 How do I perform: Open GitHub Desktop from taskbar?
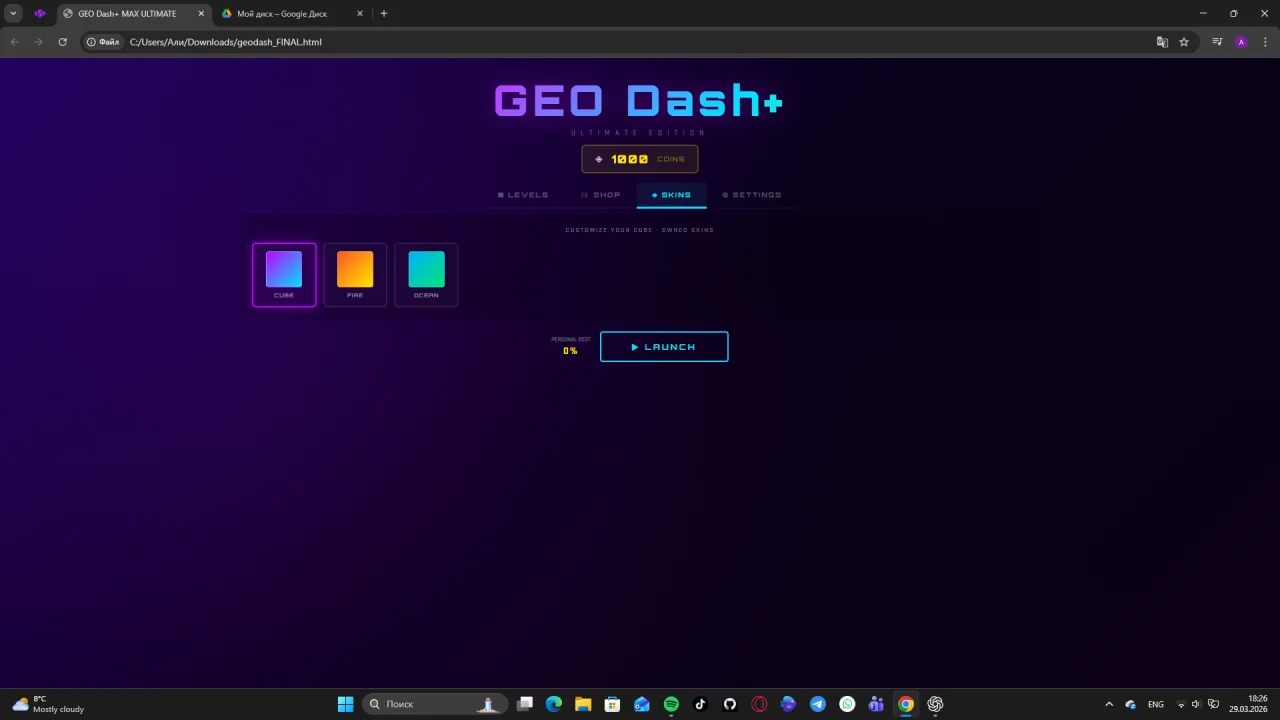[x=730, y=704]
